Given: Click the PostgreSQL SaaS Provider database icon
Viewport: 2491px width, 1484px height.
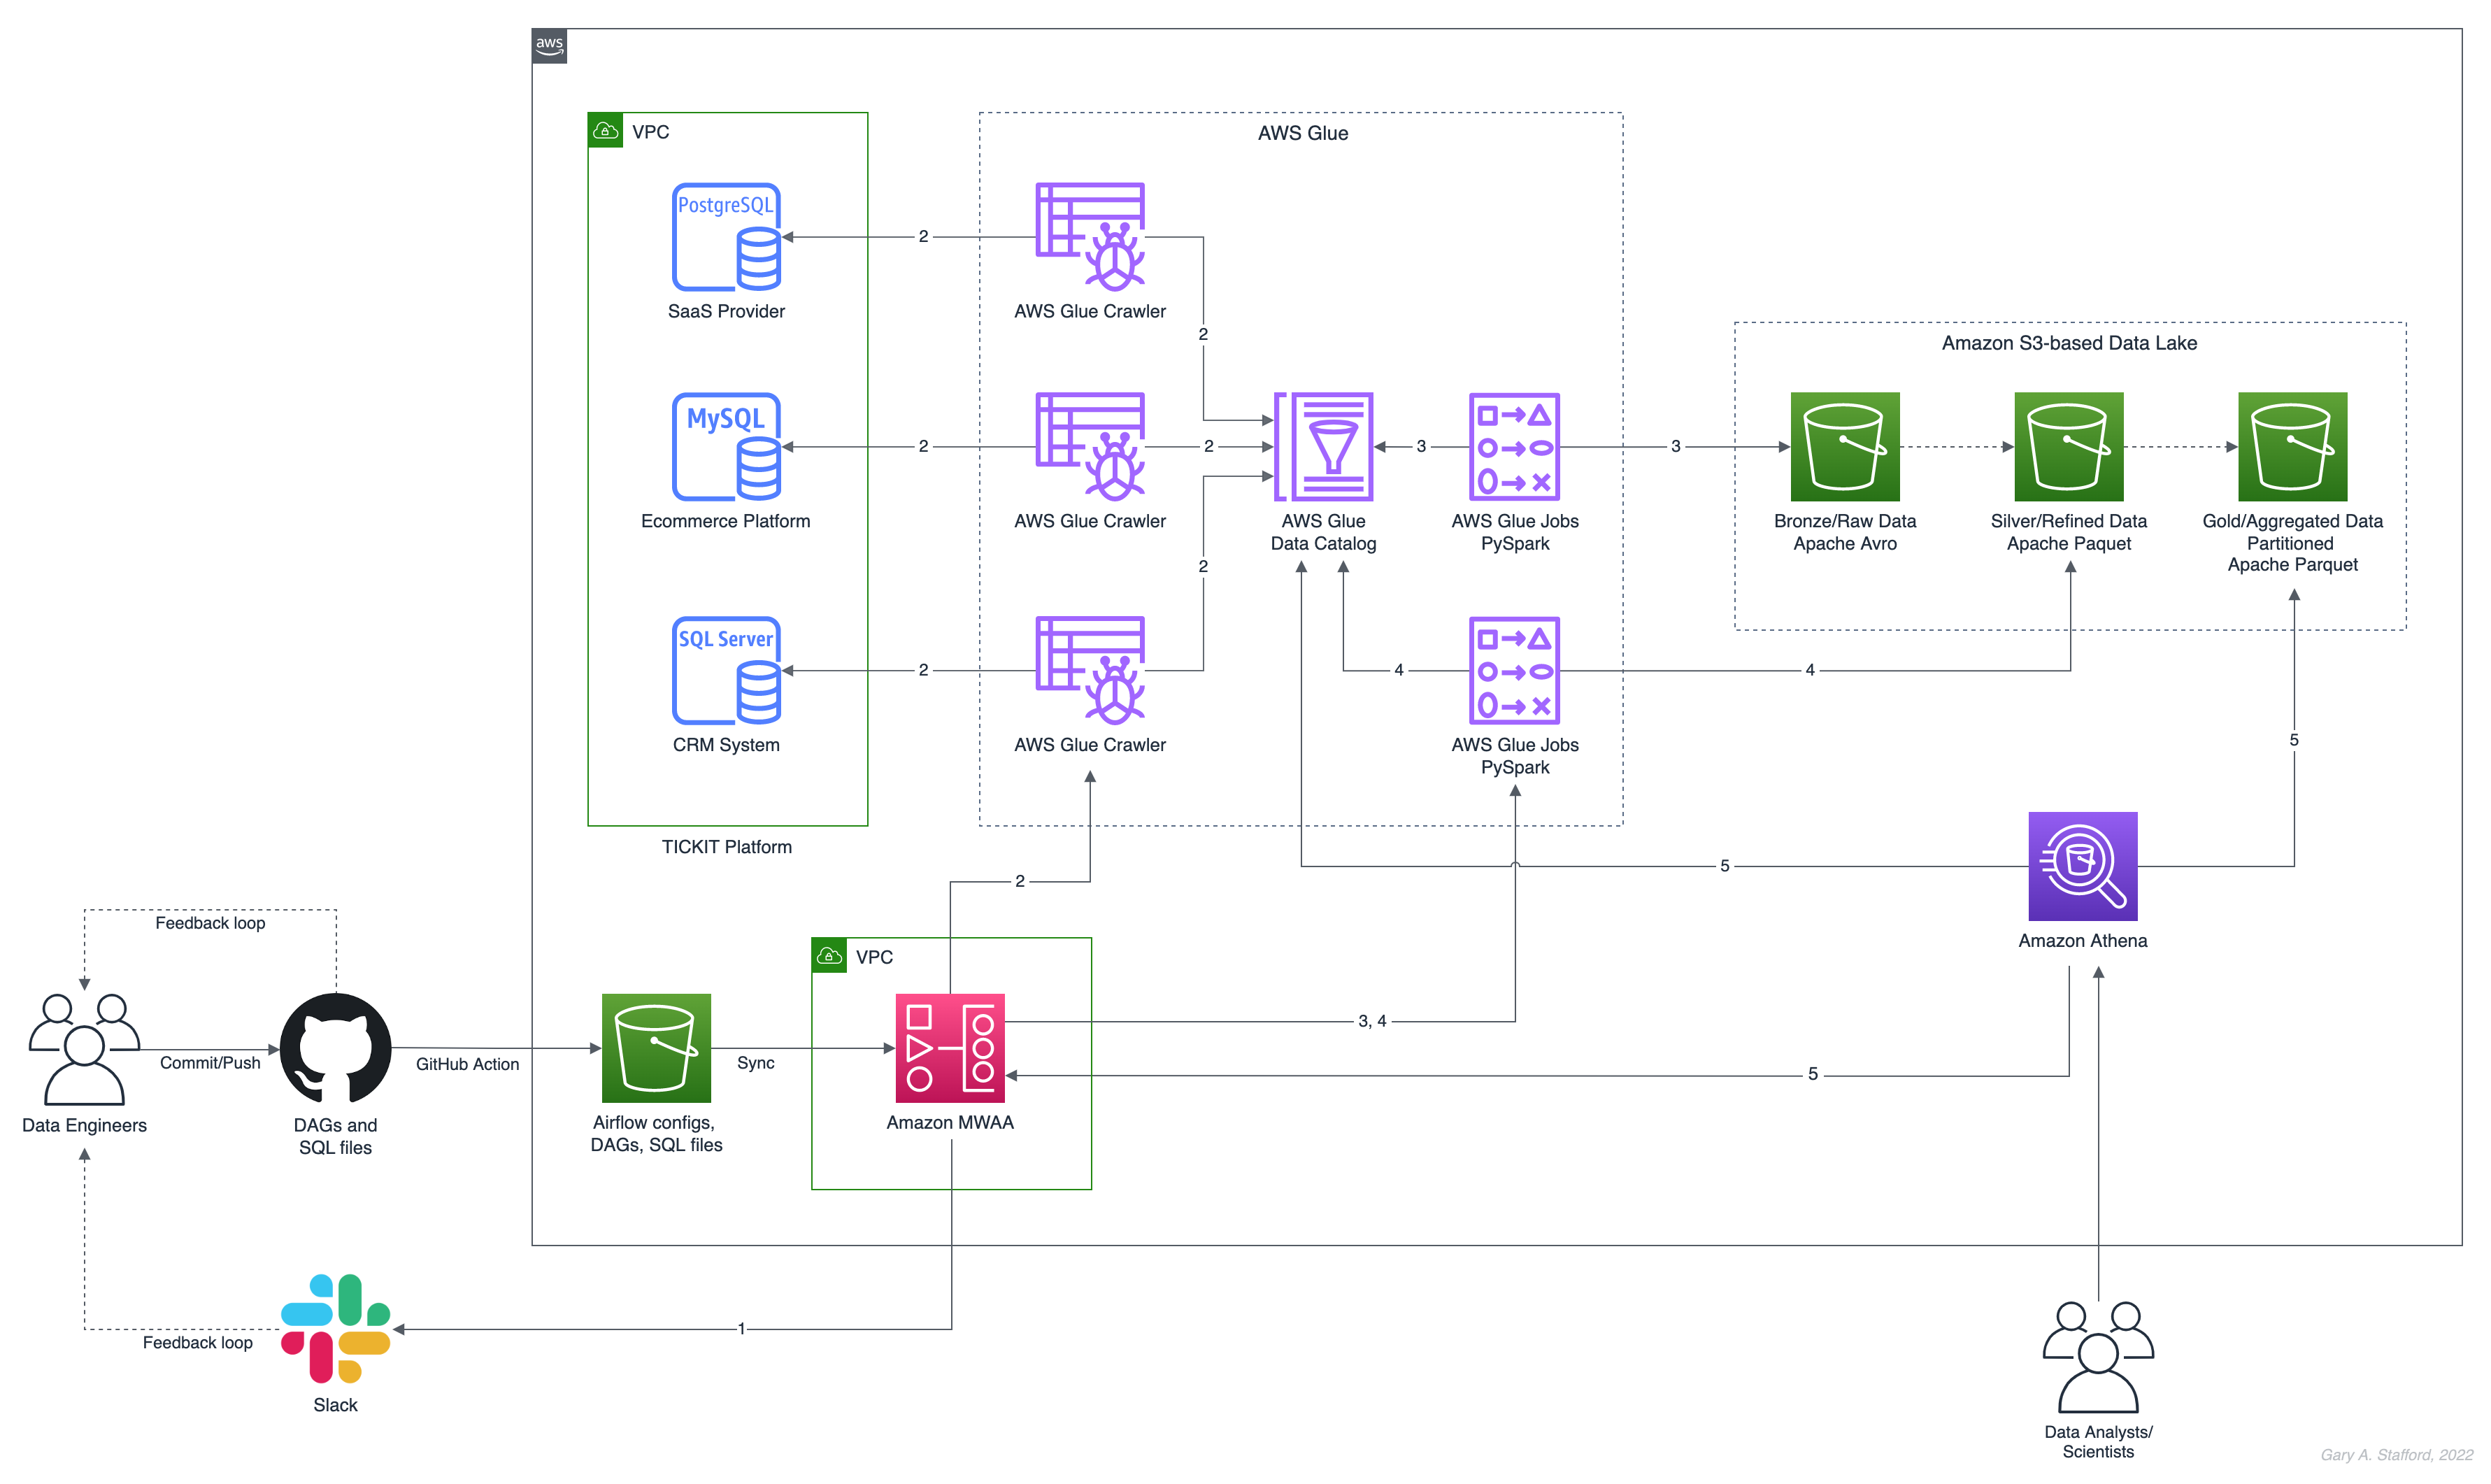Looking at the screenshot, I should (726, 237).
